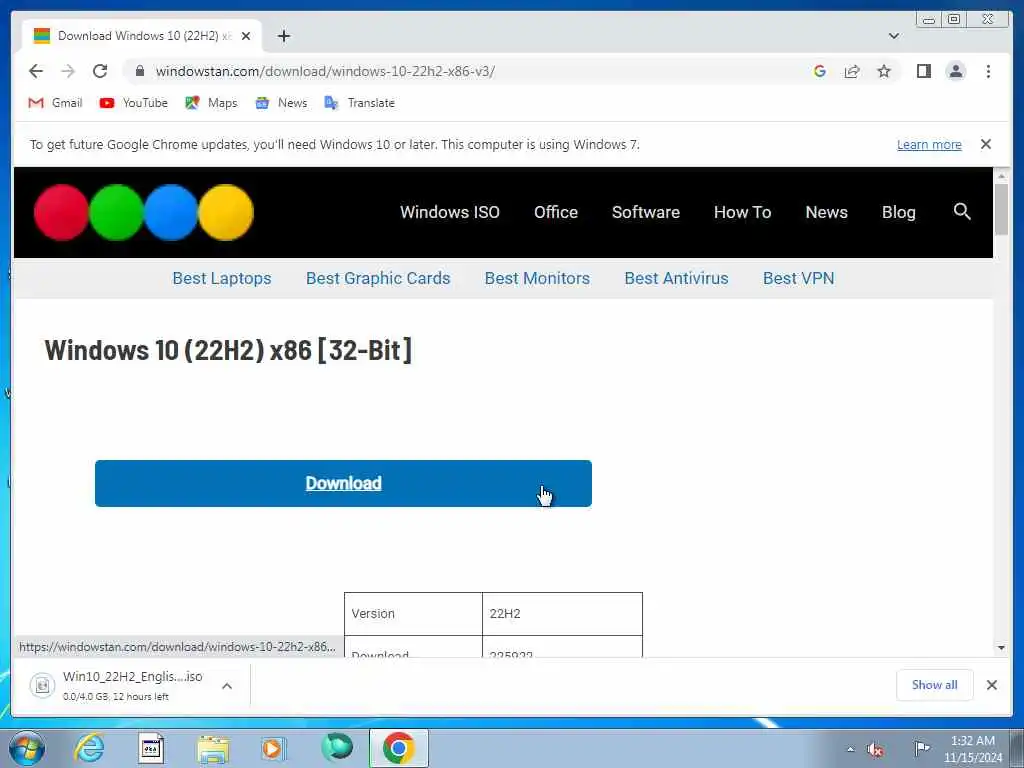Visit Best Monitors link
The width and height of the screenshot is (1024, 768).
[x=537, y=278]
